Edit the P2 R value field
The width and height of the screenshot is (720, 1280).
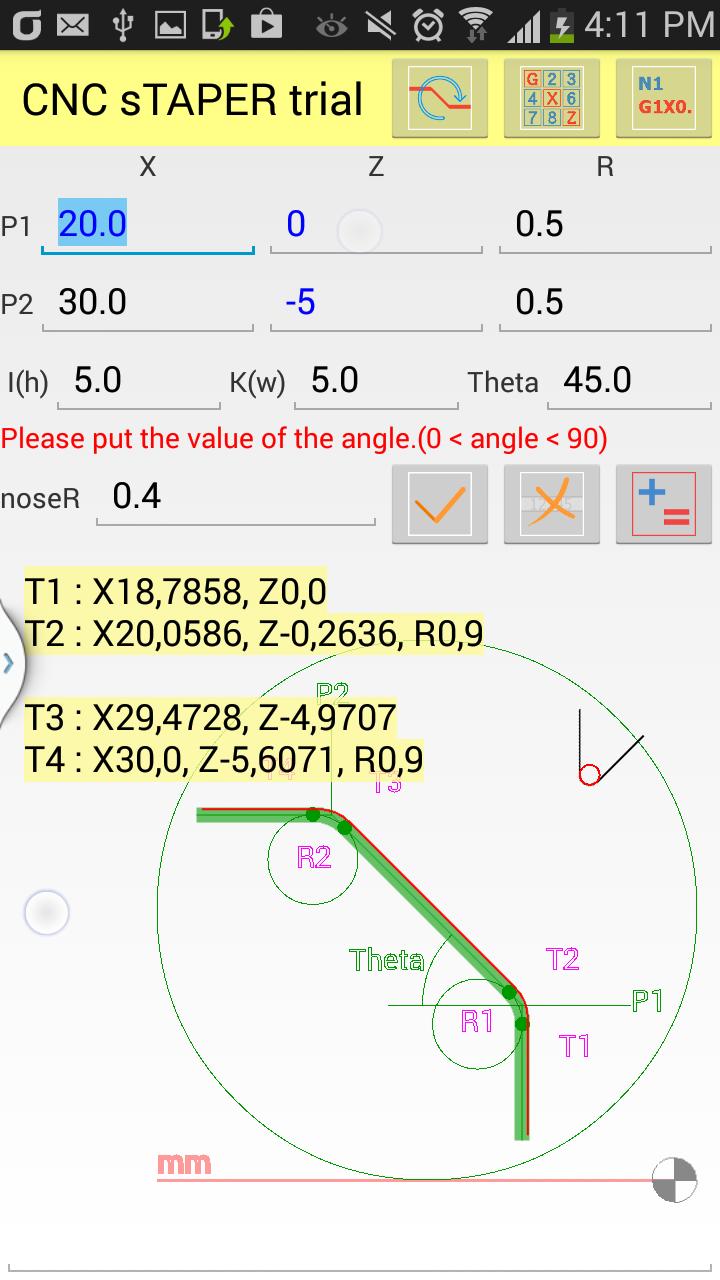click(x=605, y=302)
